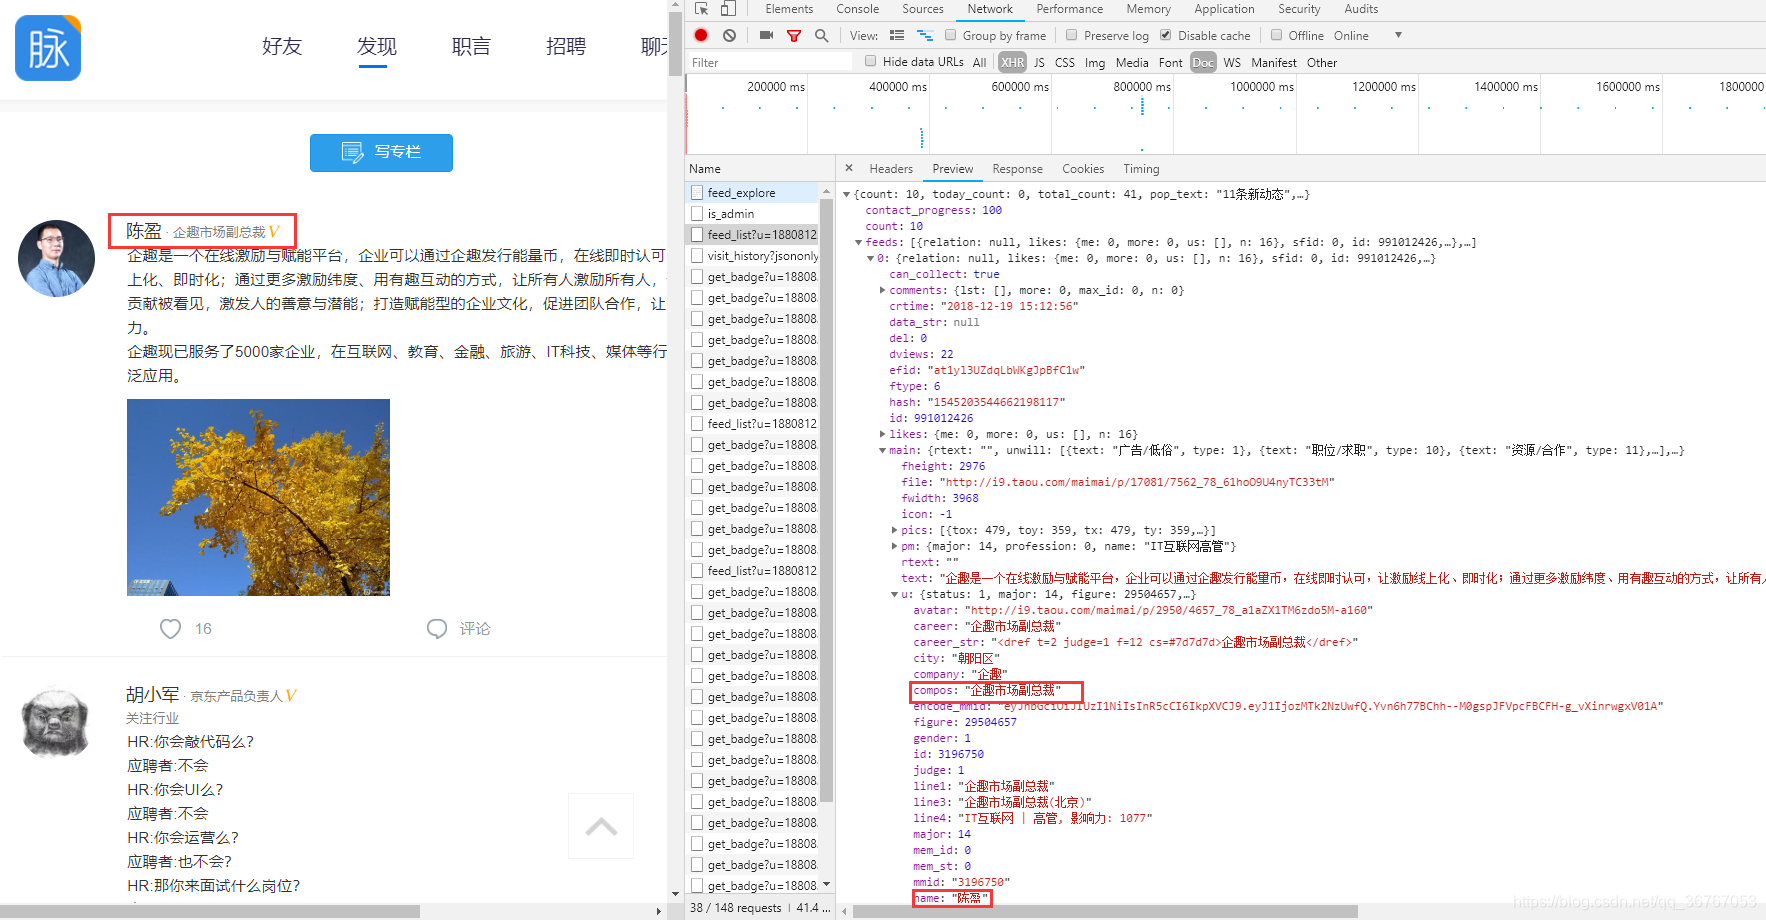The width and height of the screenshot is (1766, 920).
Task: Expand the likes object node
Action: 883,435
